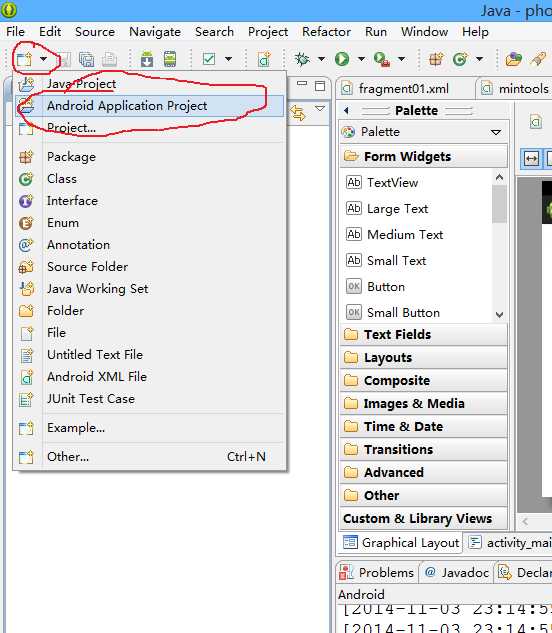552x633 pixels.
Task: Select Java Working Set
Action: (150, 289)
